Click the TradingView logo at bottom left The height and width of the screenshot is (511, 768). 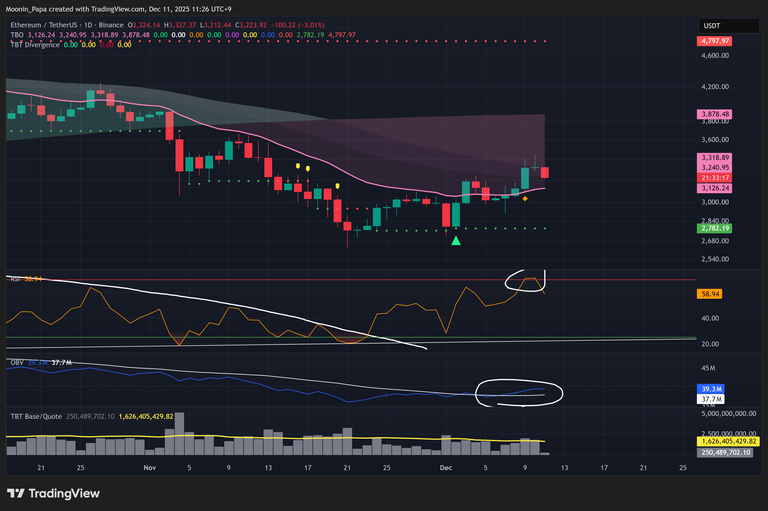(x=57, y=493)
